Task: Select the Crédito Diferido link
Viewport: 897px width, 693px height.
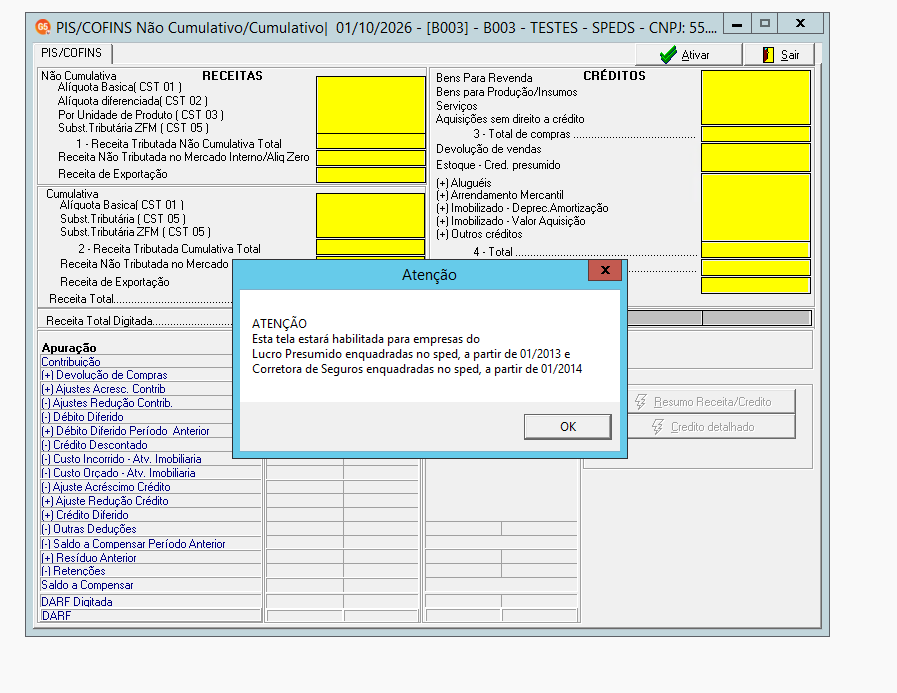Action: coord(85,515)
